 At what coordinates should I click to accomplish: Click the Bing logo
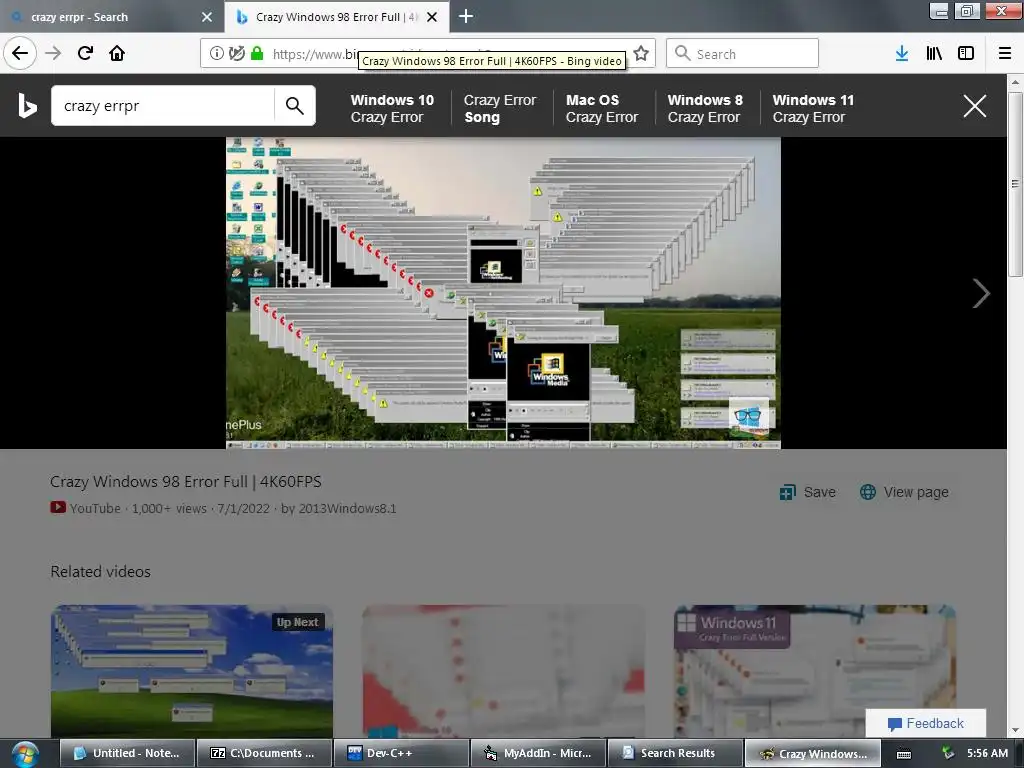tap(27, 105)
